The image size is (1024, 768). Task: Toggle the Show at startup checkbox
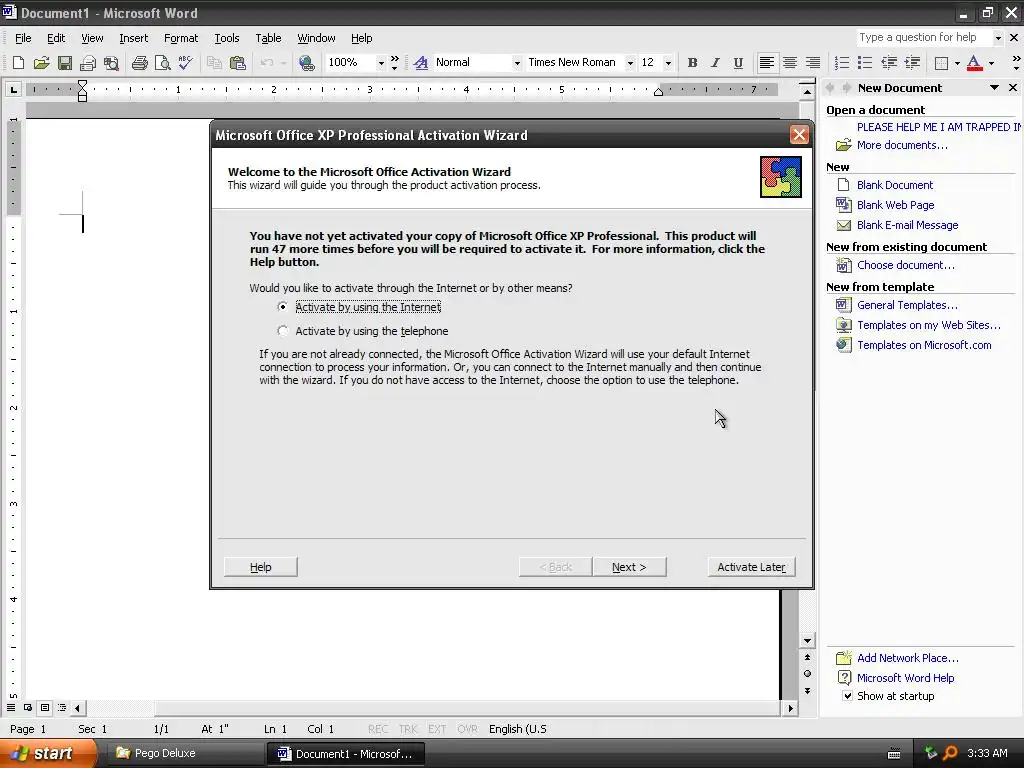(847, 696)
